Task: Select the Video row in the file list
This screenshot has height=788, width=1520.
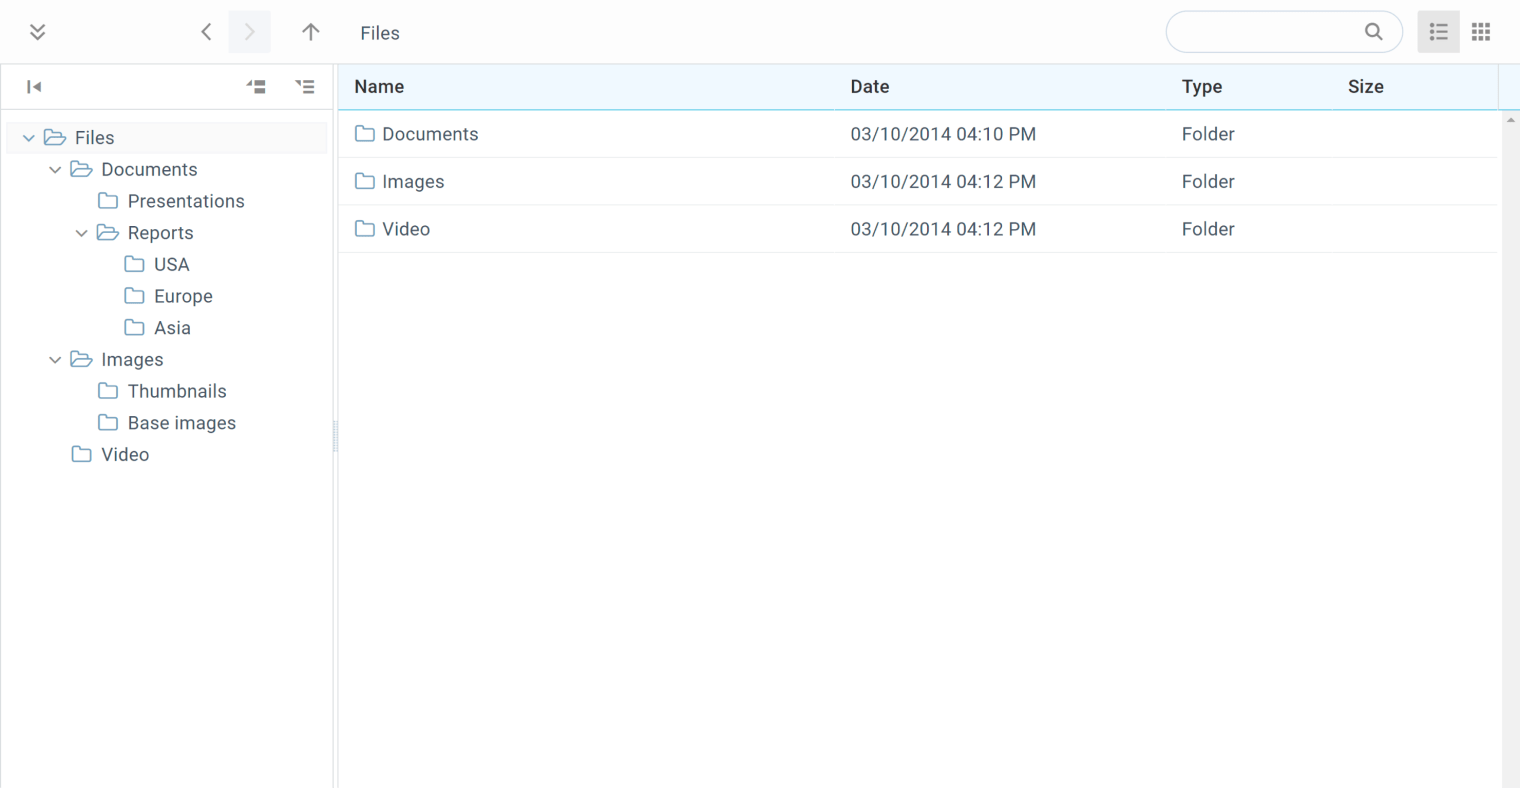Action: (918, 229)
